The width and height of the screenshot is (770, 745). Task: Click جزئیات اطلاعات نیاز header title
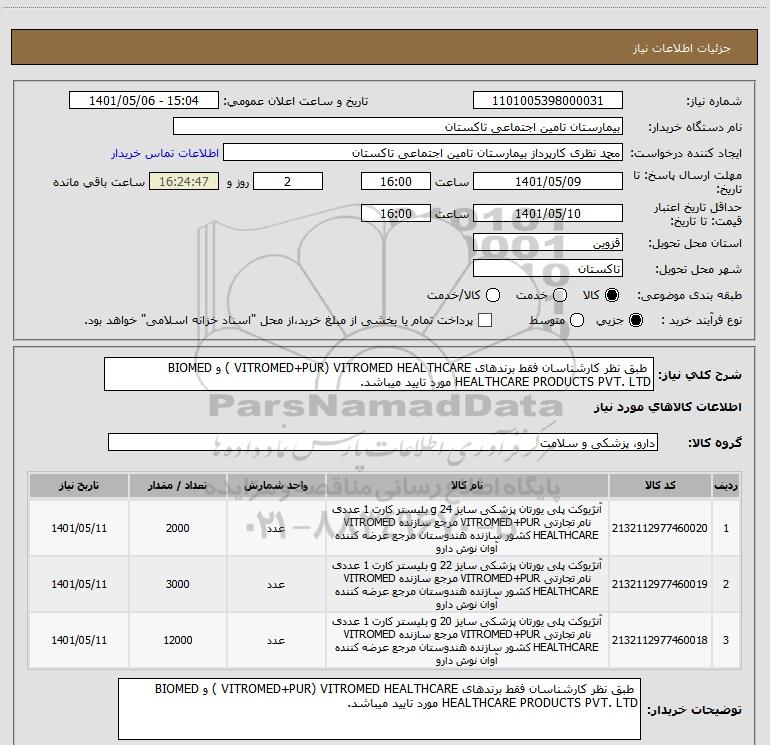coord(681,48)
